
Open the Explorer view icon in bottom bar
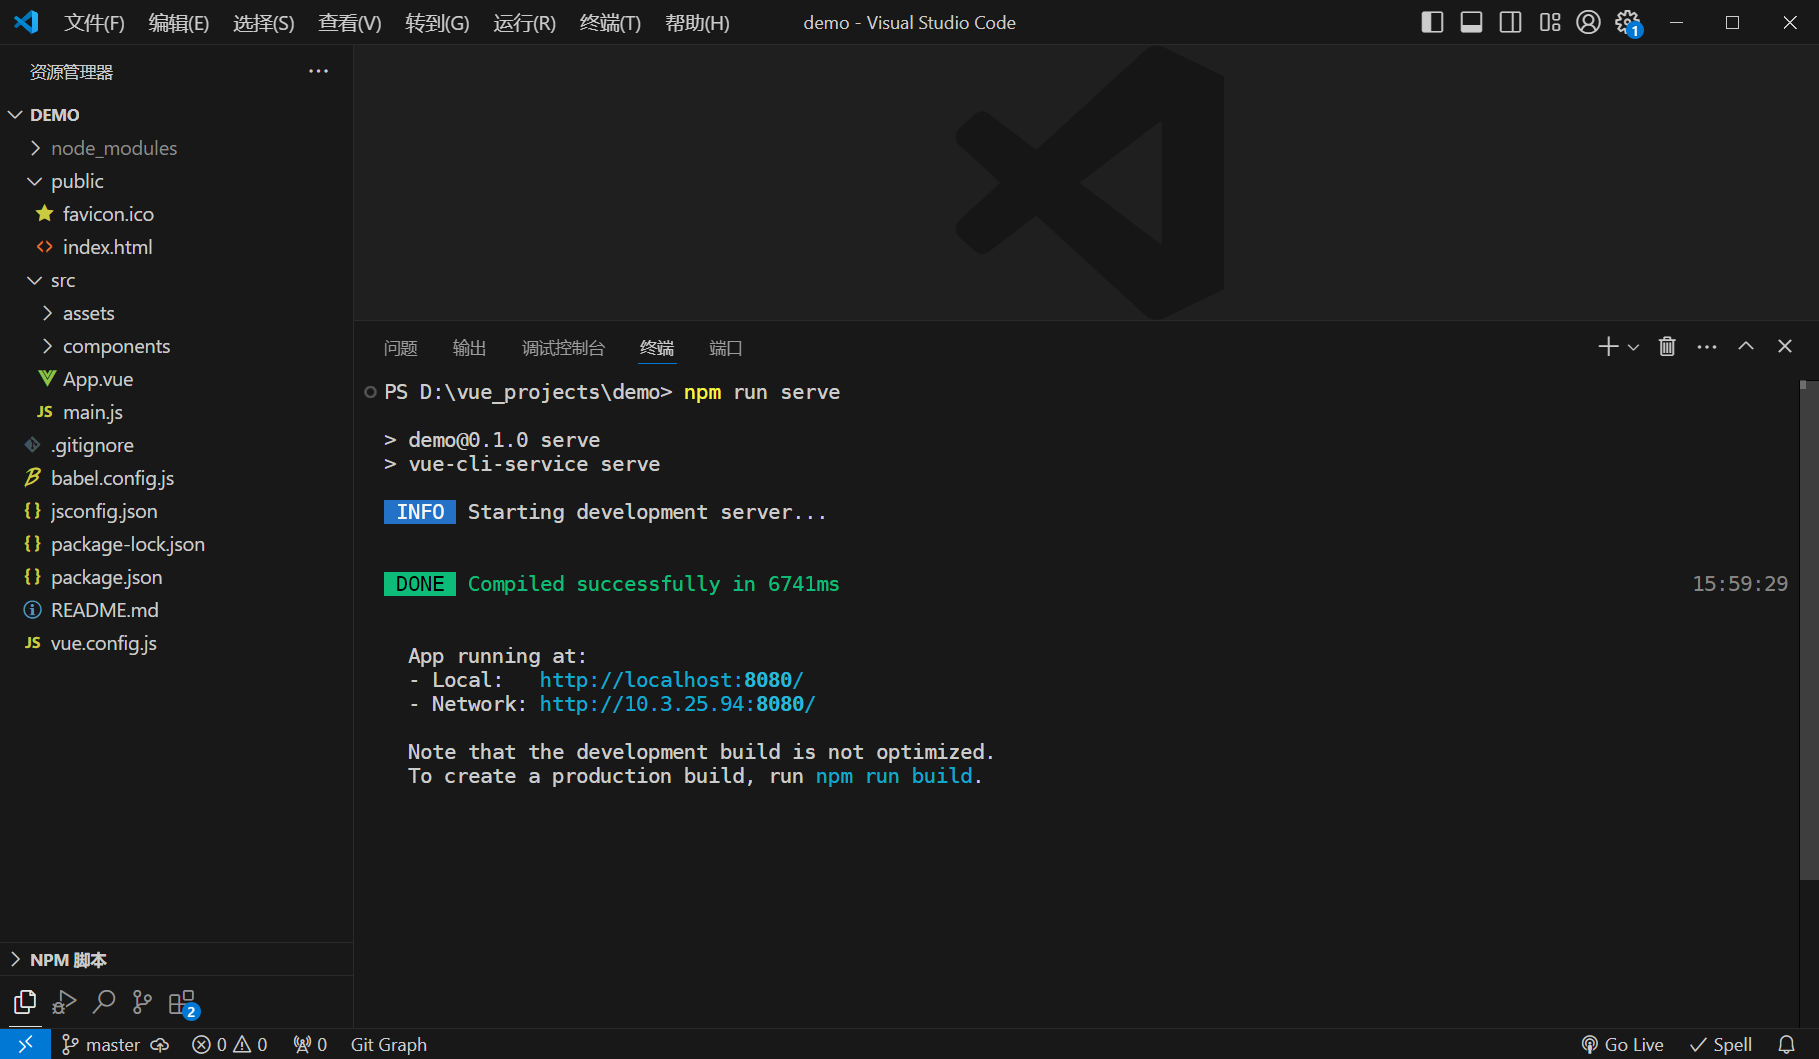[25, 1002]
